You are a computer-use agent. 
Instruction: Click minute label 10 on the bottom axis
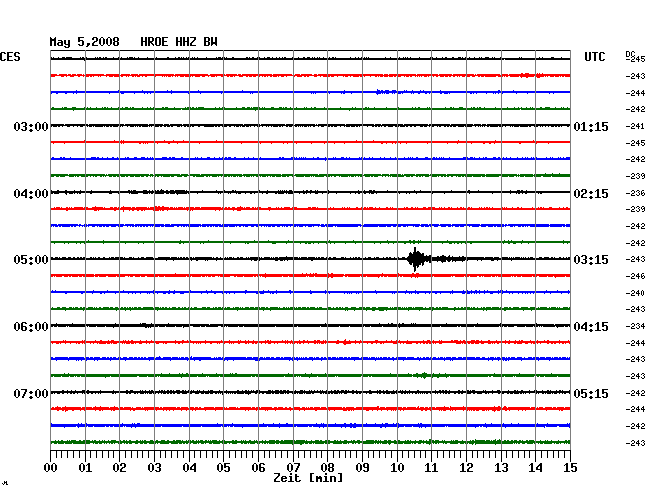[x=397, y=468]
